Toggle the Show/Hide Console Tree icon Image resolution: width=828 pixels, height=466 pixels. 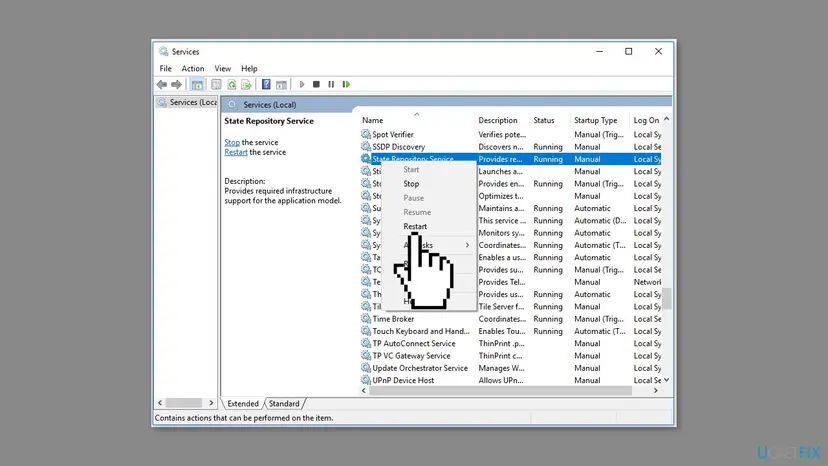pos(197,85)
